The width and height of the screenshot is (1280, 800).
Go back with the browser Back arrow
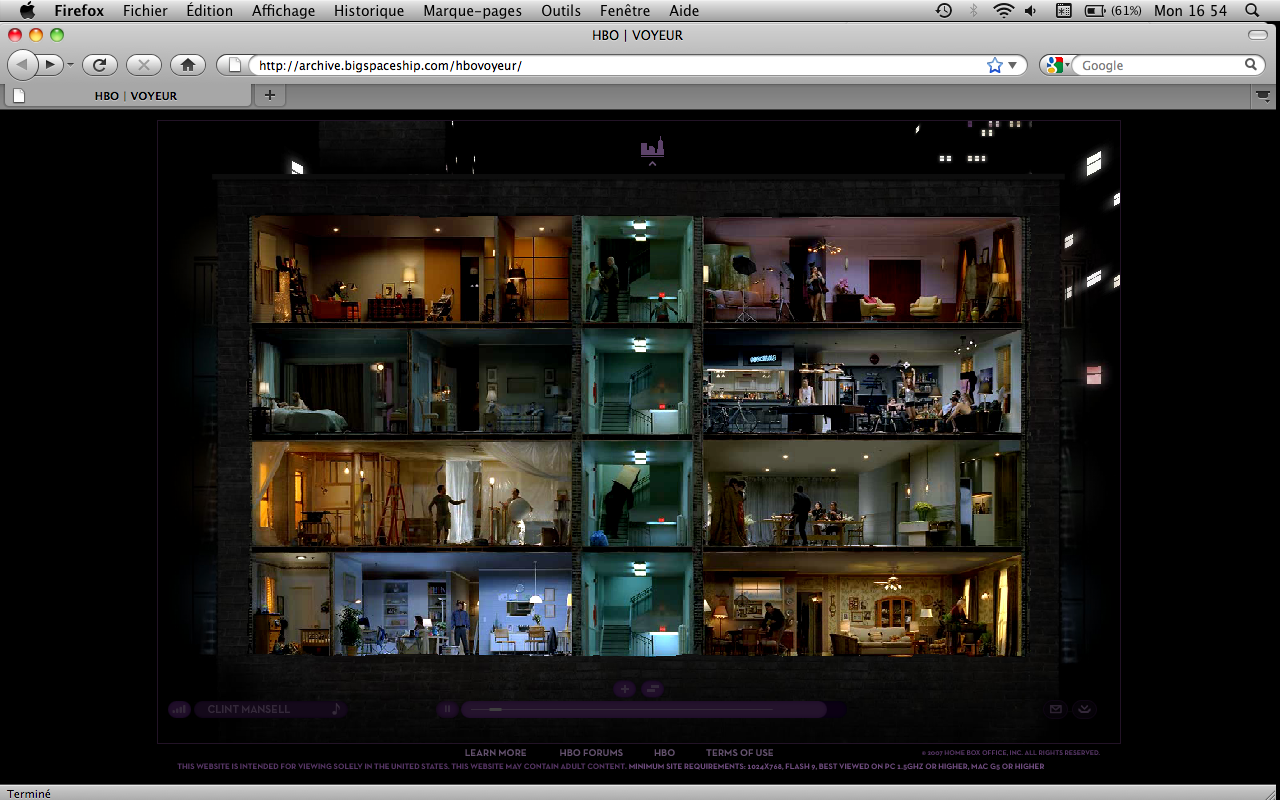[x=22, y=64]
